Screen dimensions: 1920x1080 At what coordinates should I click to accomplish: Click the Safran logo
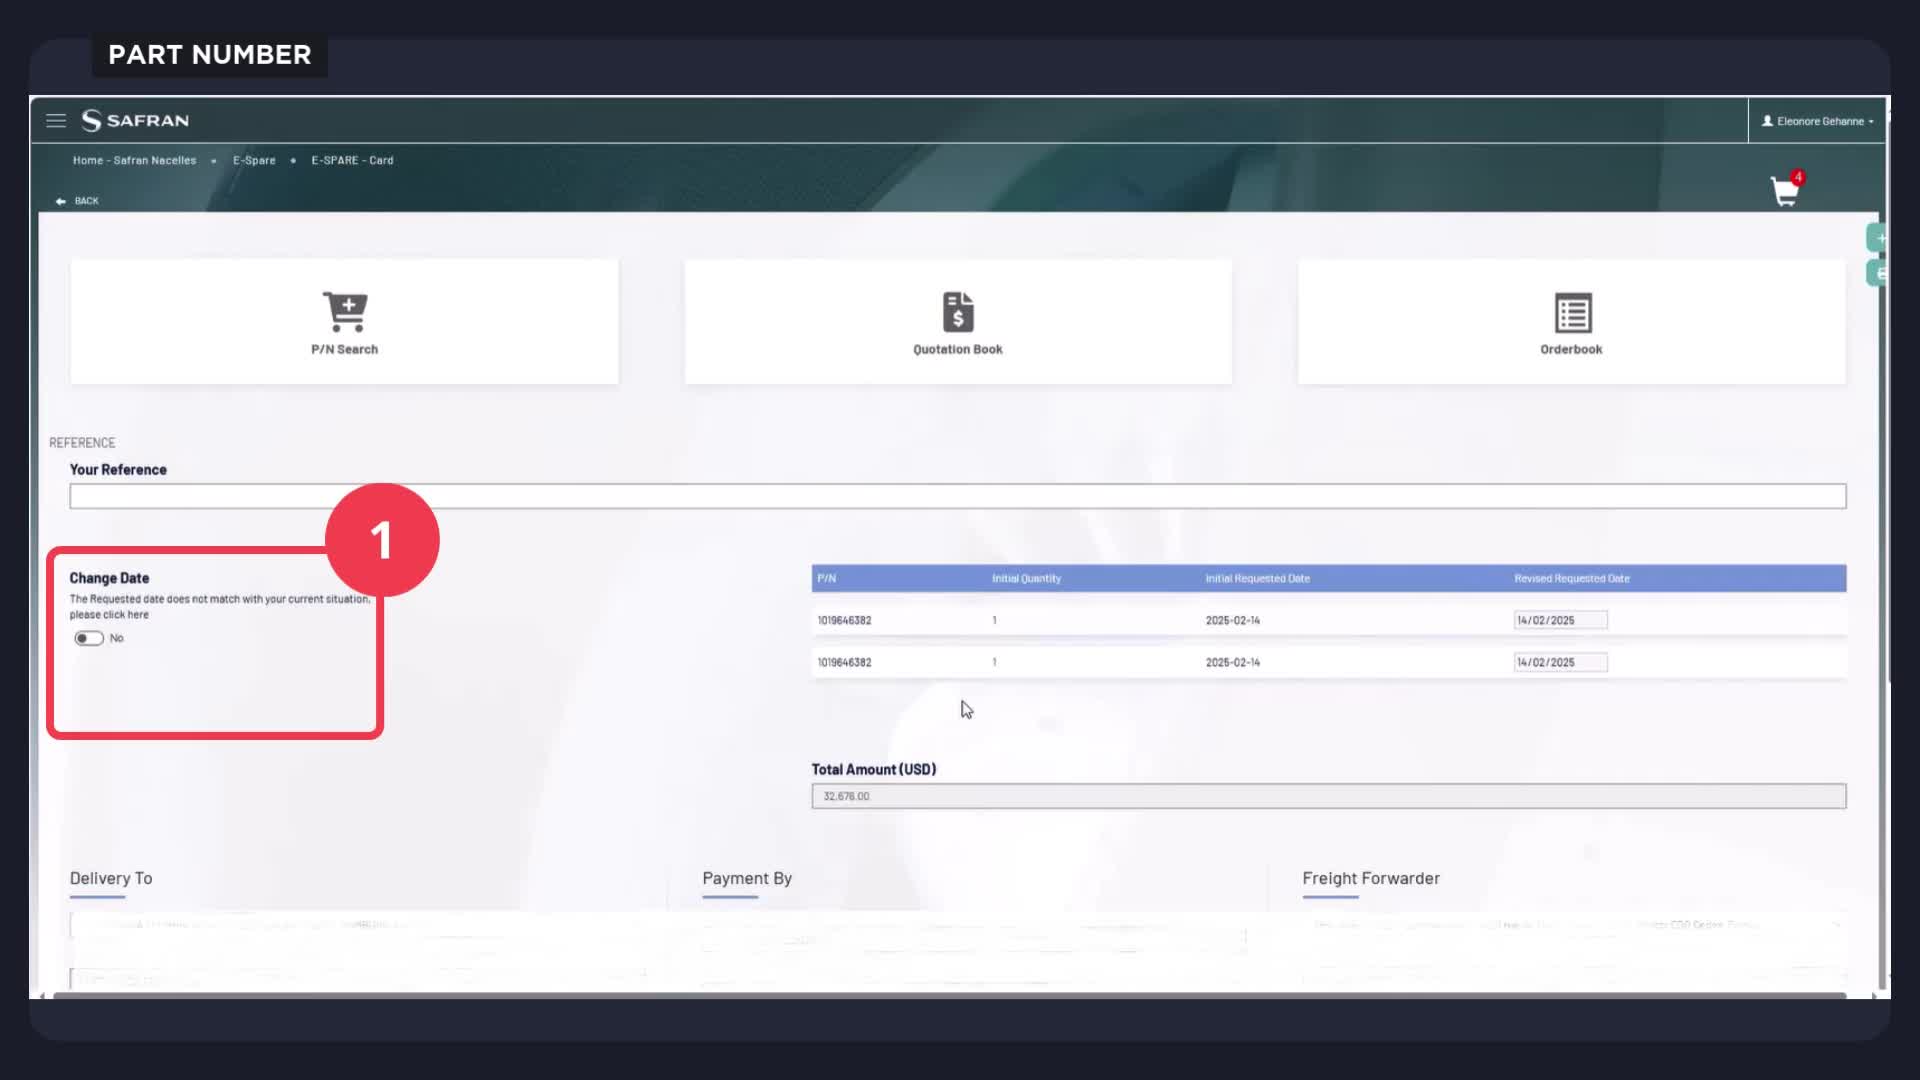tap(135, 120)
